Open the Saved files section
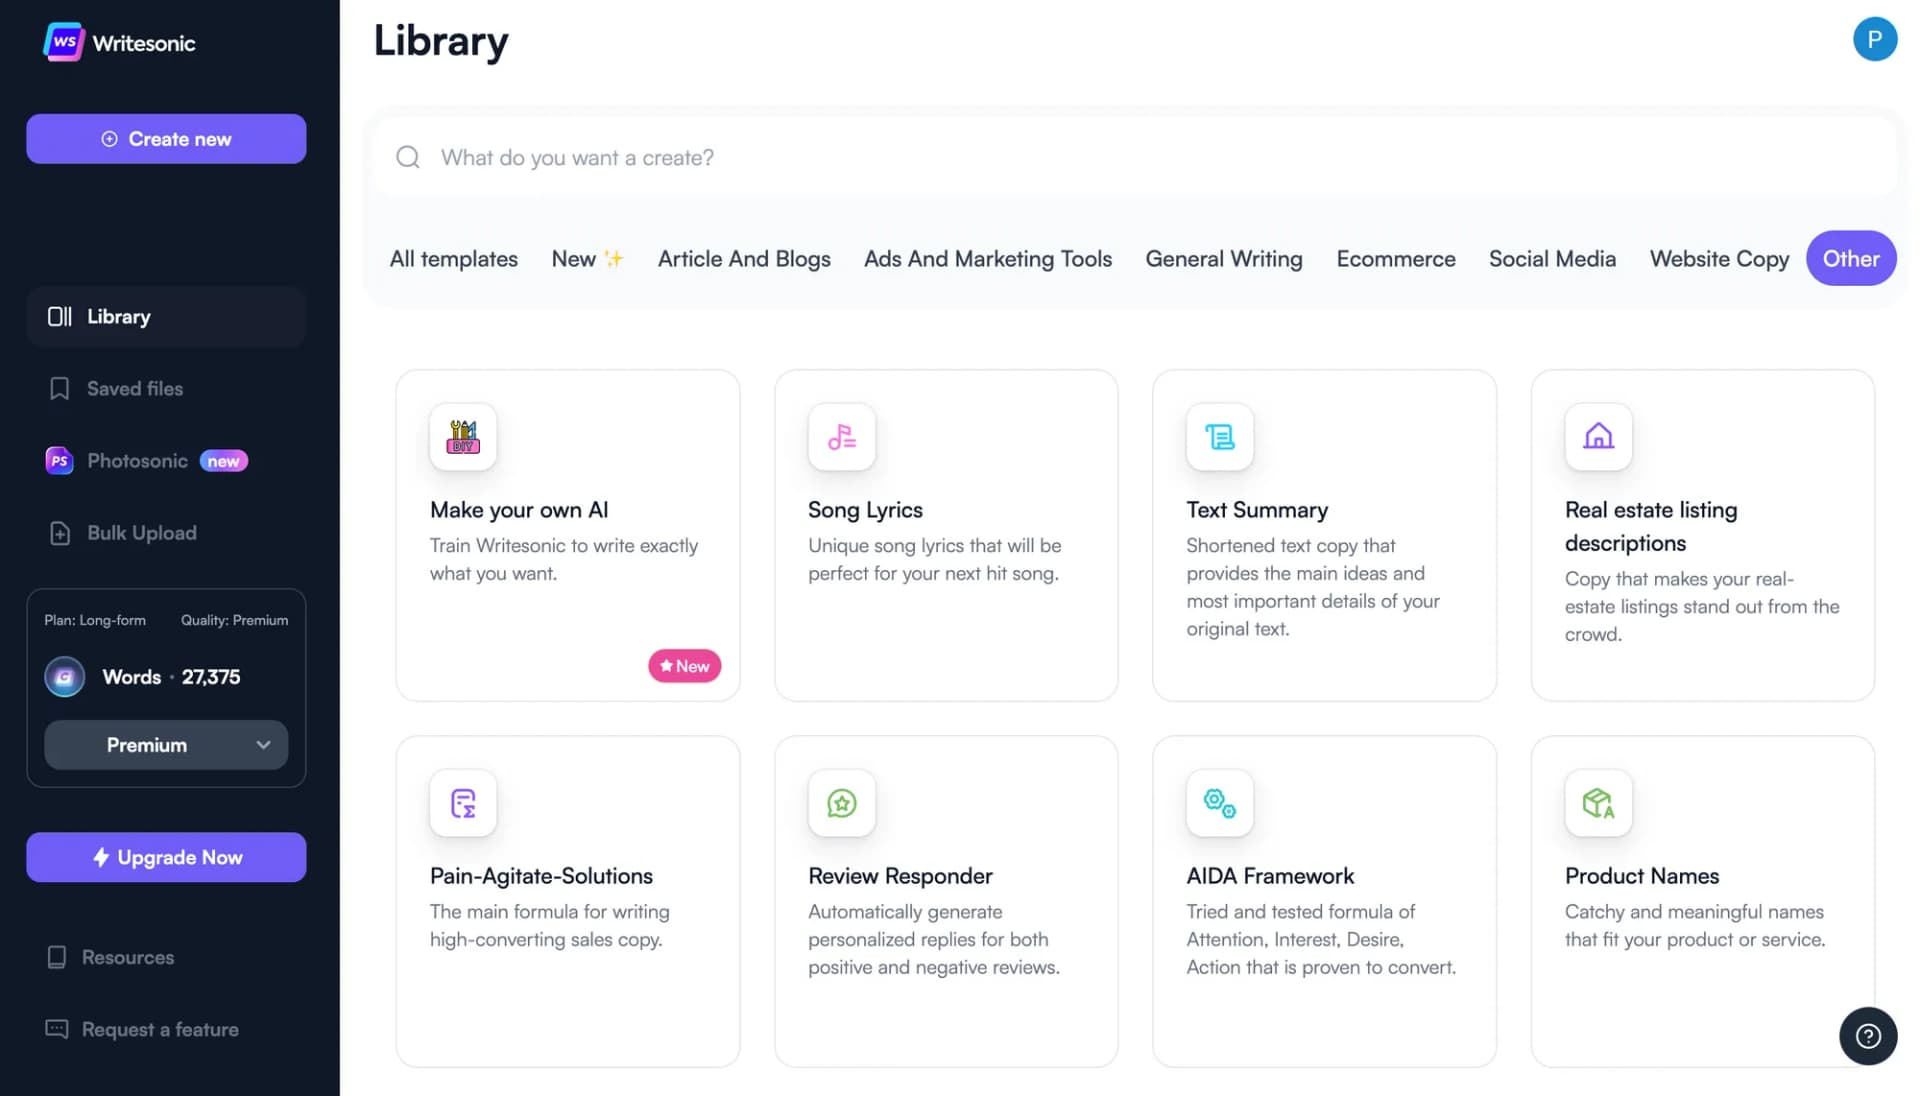This screenshot has height=1096, width=1920. tap(135, 388)
